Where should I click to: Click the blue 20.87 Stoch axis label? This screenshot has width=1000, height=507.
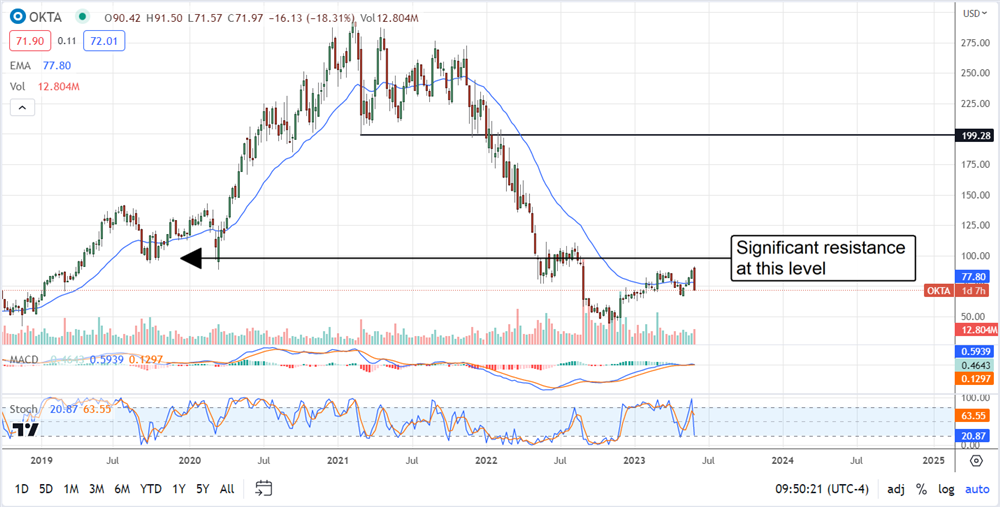pyautogui.click(x=975, y=434)
